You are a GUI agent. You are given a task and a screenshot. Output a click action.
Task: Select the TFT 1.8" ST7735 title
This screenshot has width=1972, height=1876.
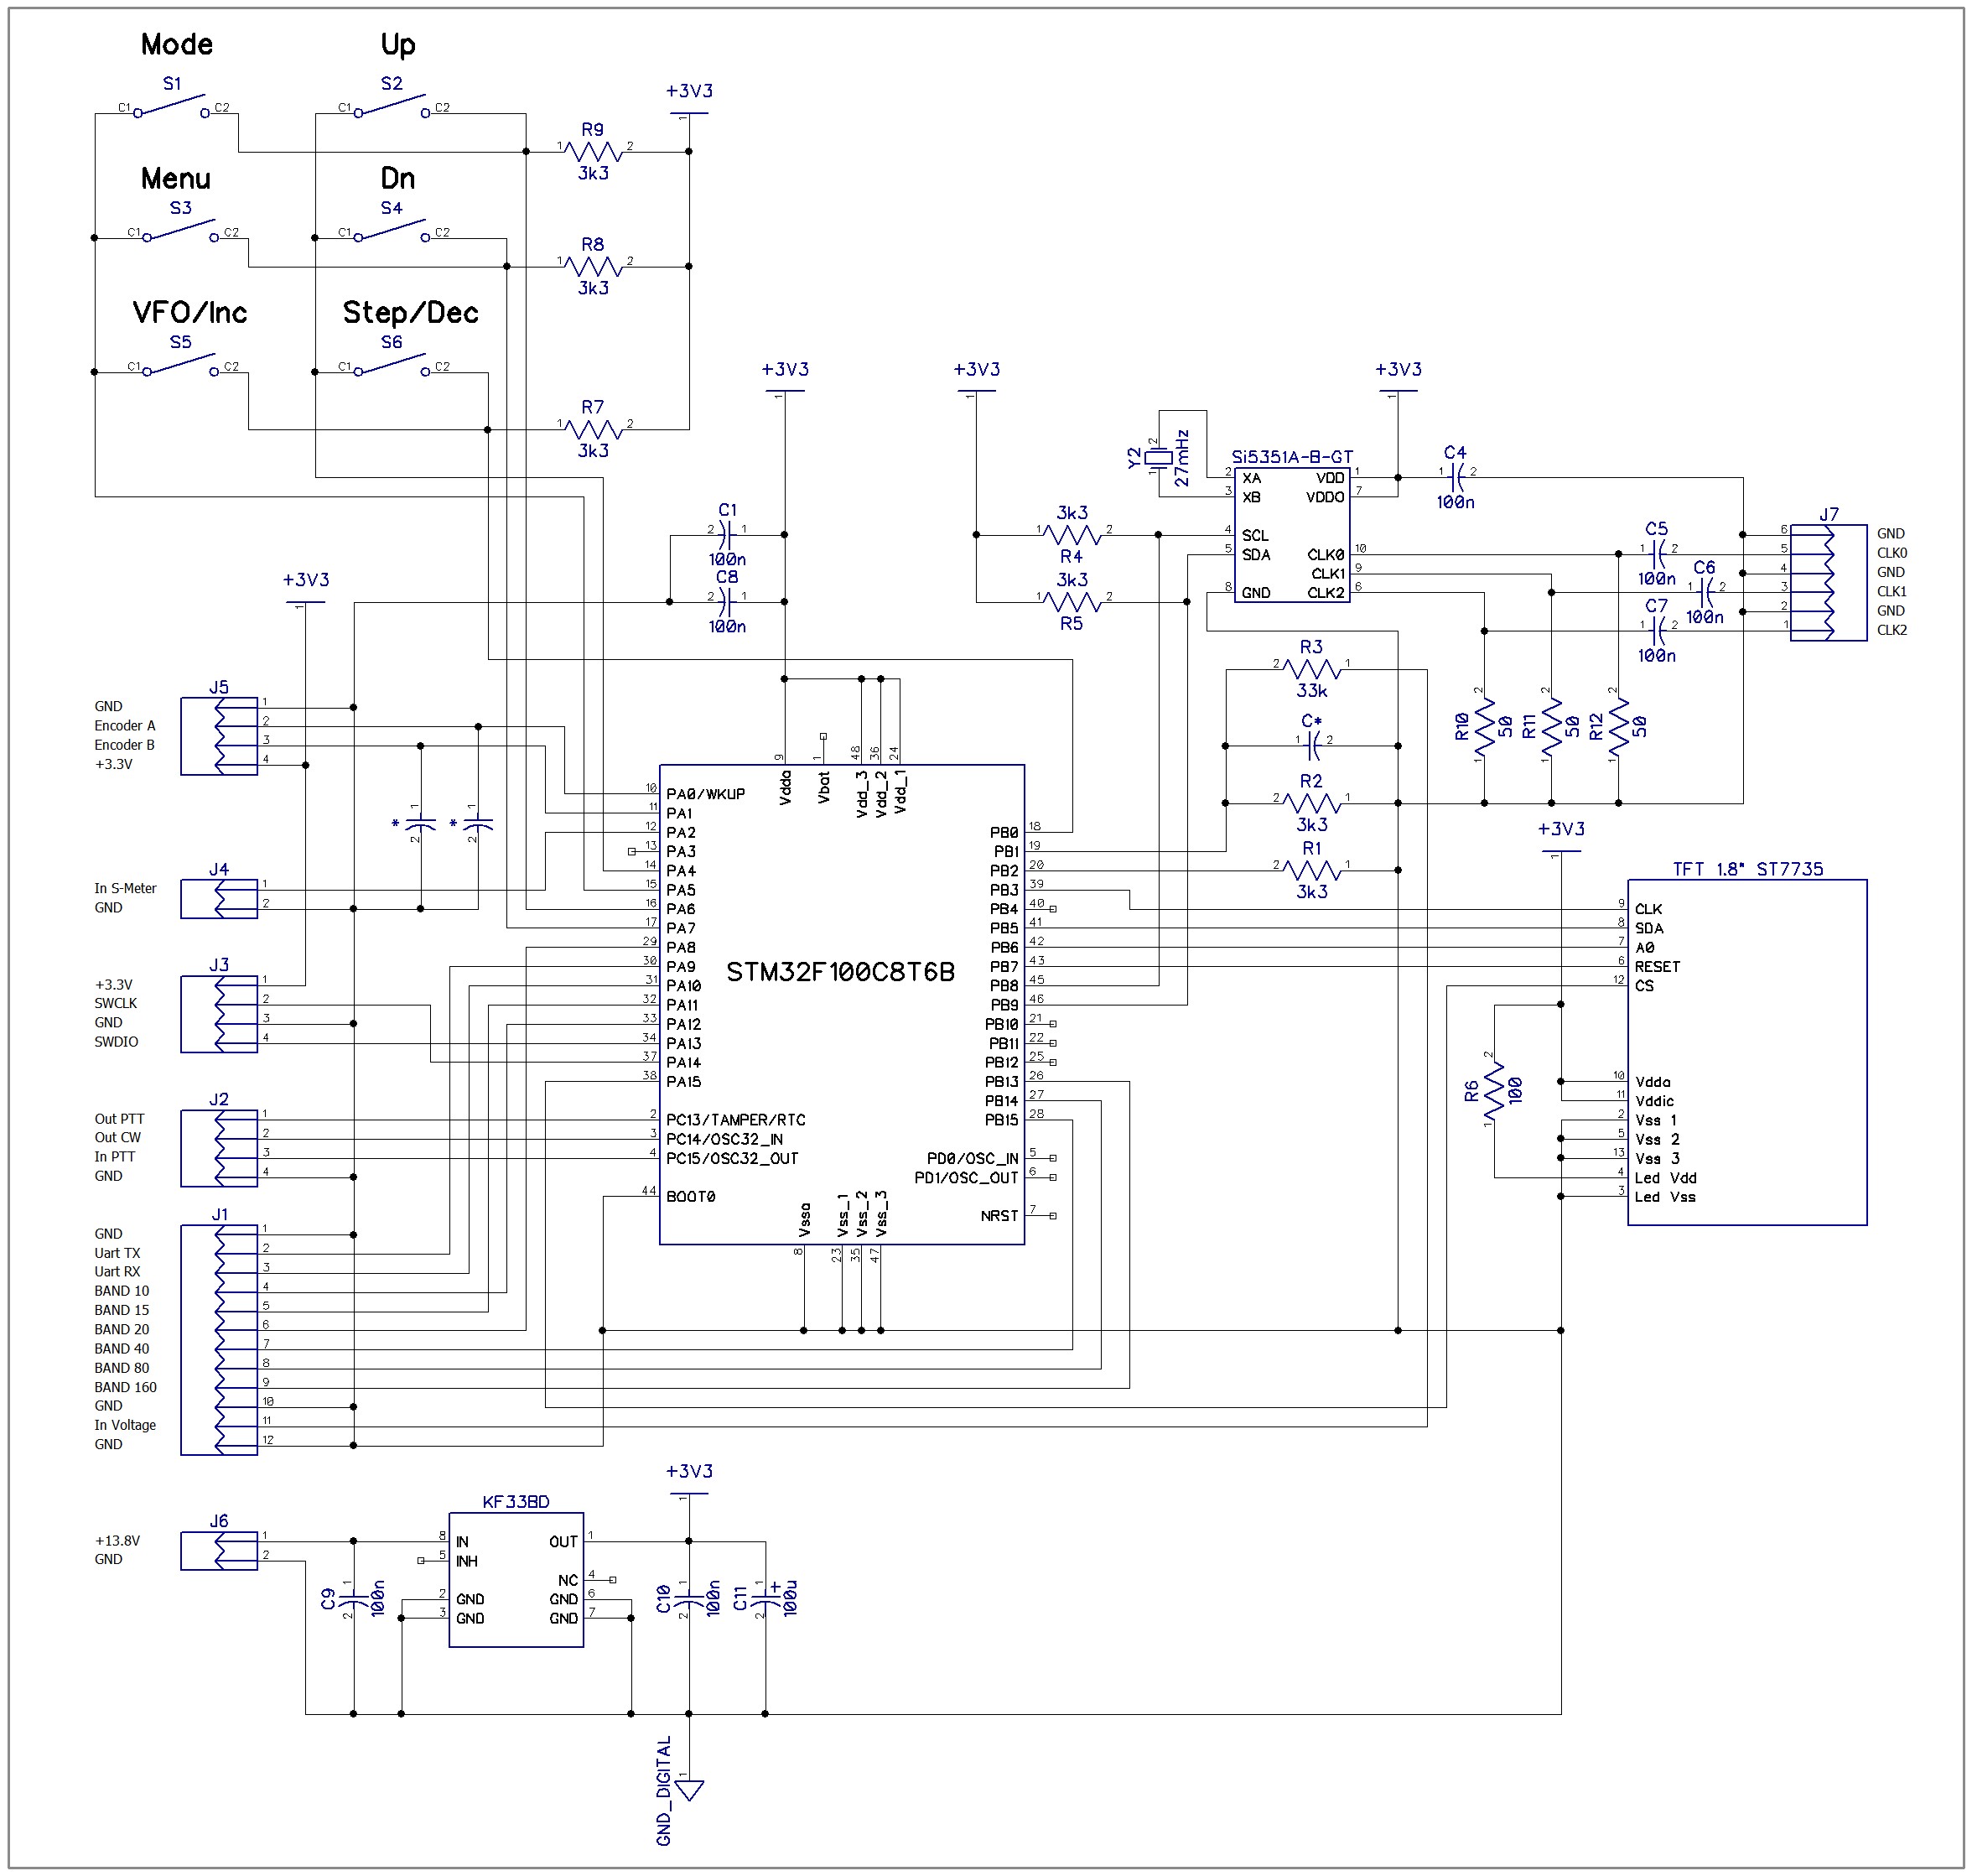tap(1747, 869)
